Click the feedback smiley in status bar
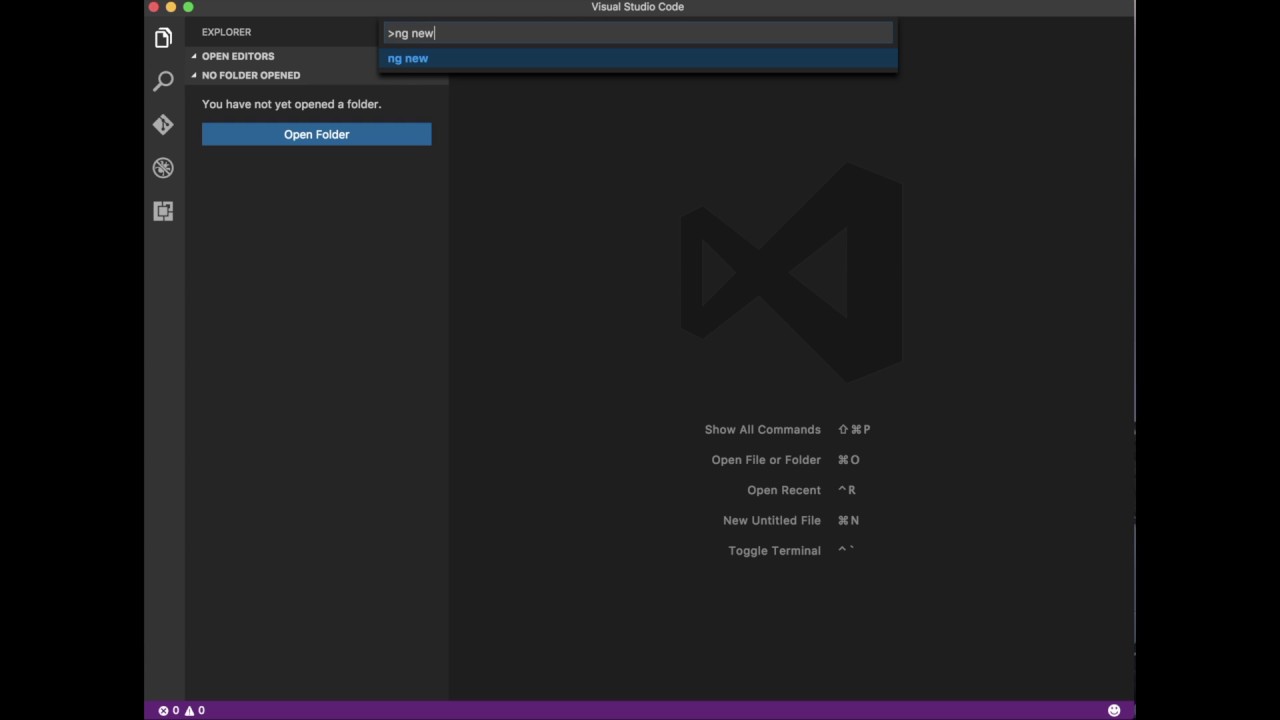The height and width of the screenshot is (720, 1280). pos(1114,710)
